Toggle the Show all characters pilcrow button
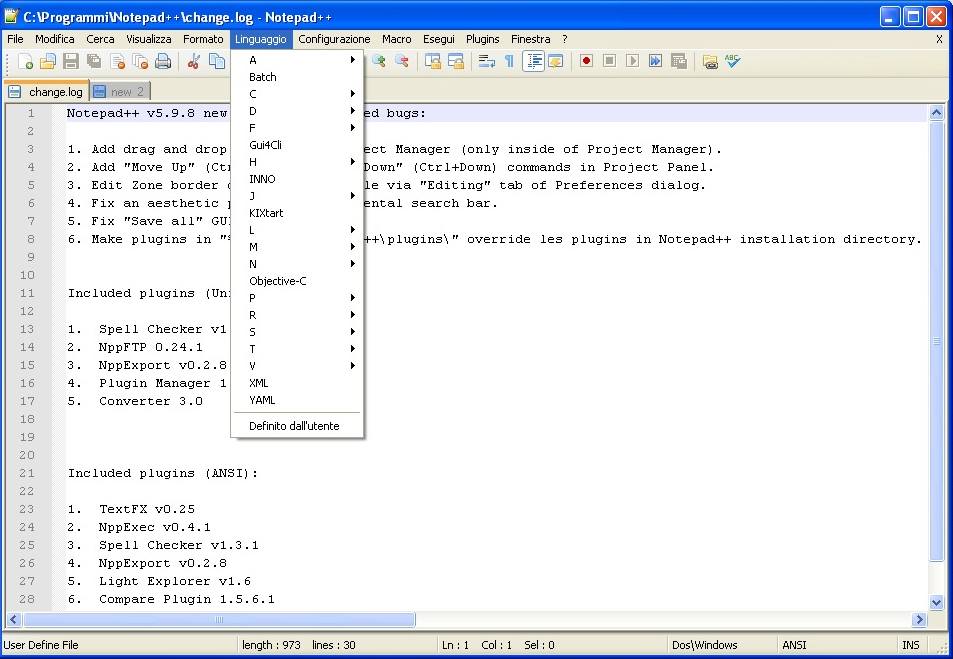This screenshot has width=953, height=659. pyautogui.click(x=509, y=62)
